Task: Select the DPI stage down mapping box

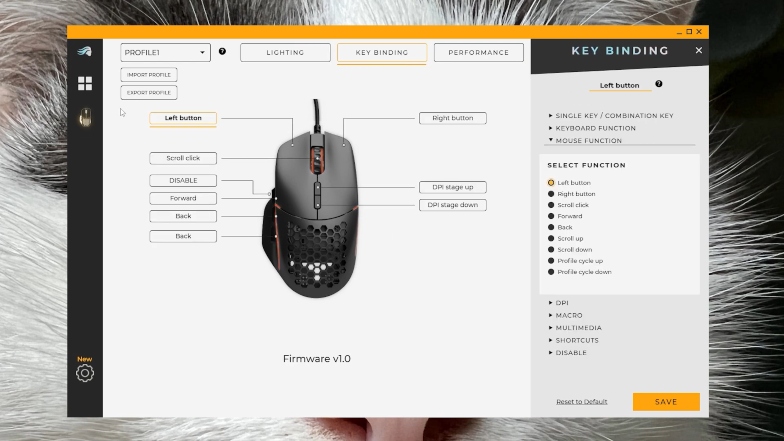Action: (x=452, y=205)
